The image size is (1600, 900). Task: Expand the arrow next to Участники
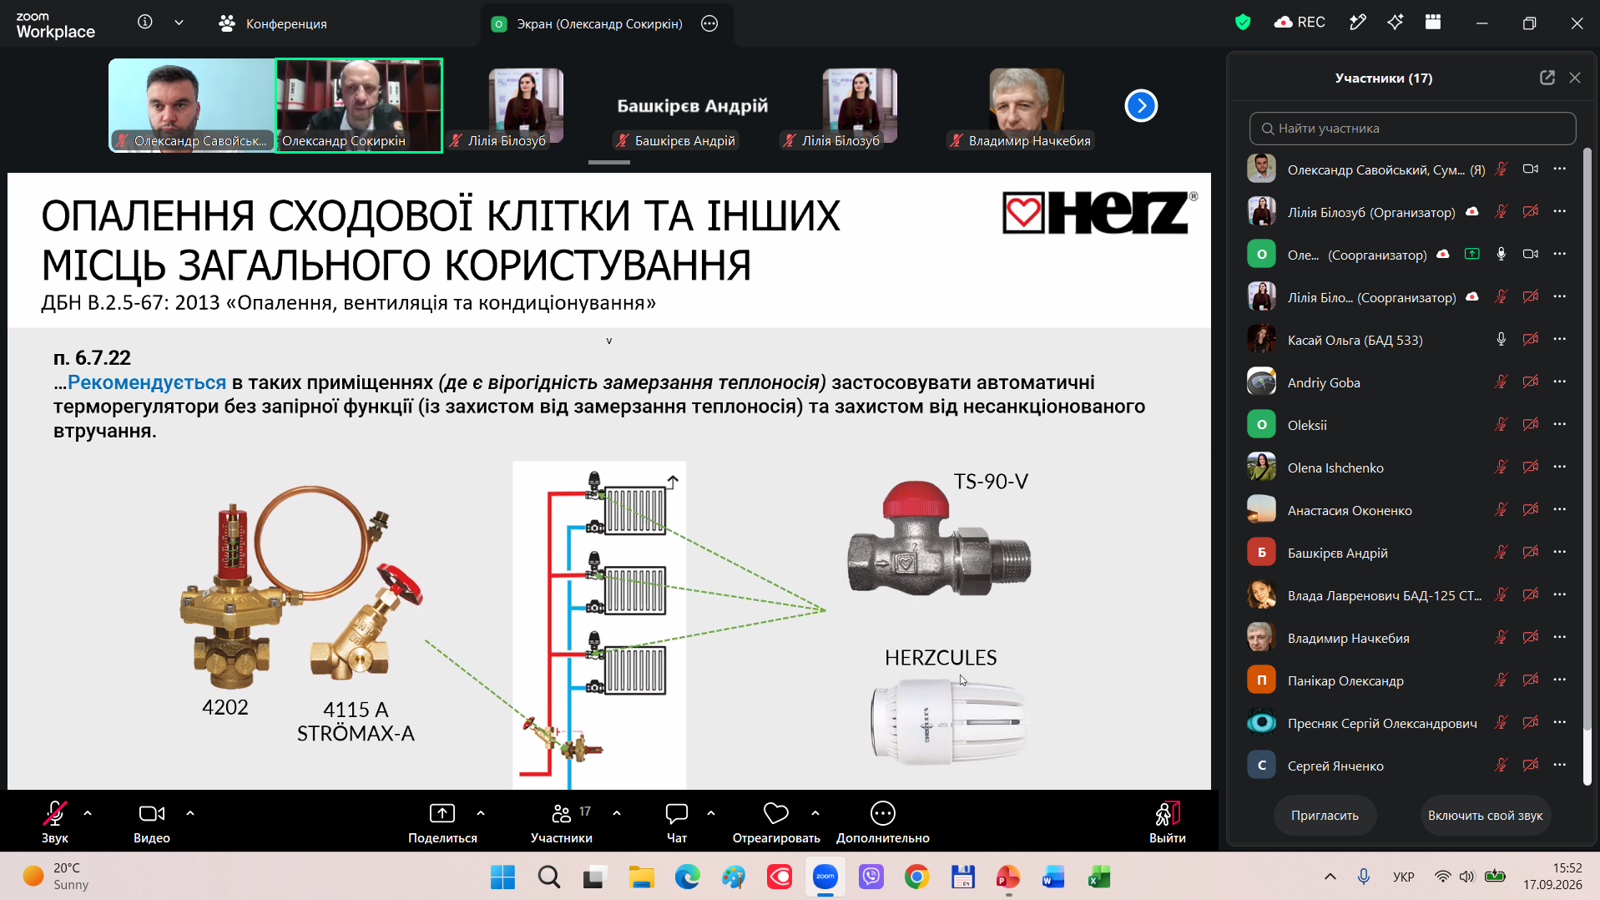pos(617,813)
